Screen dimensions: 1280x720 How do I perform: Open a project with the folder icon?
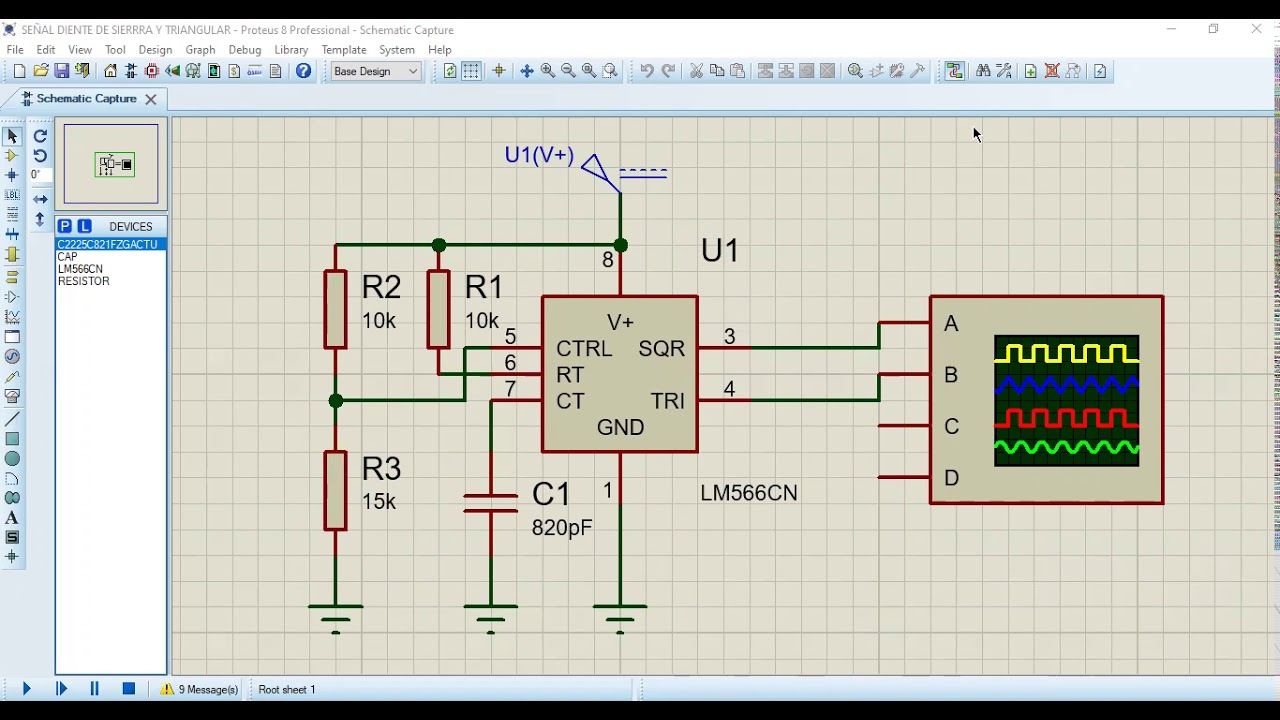click(x=41, y=71)
